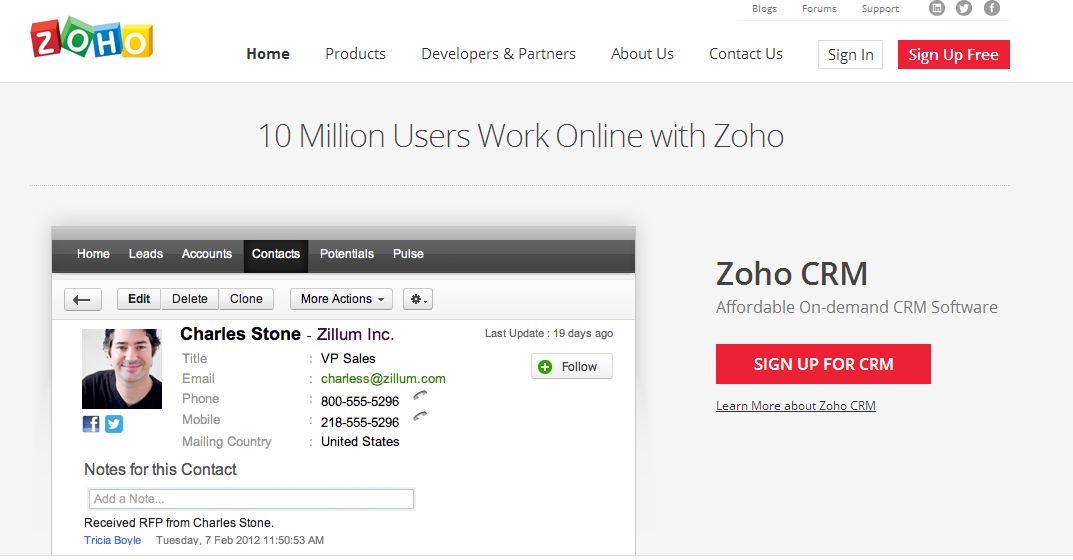This screenshot has height=560, width=1073.
Task: Expand the More Actions dropdown
Action: tap(343, 299)
